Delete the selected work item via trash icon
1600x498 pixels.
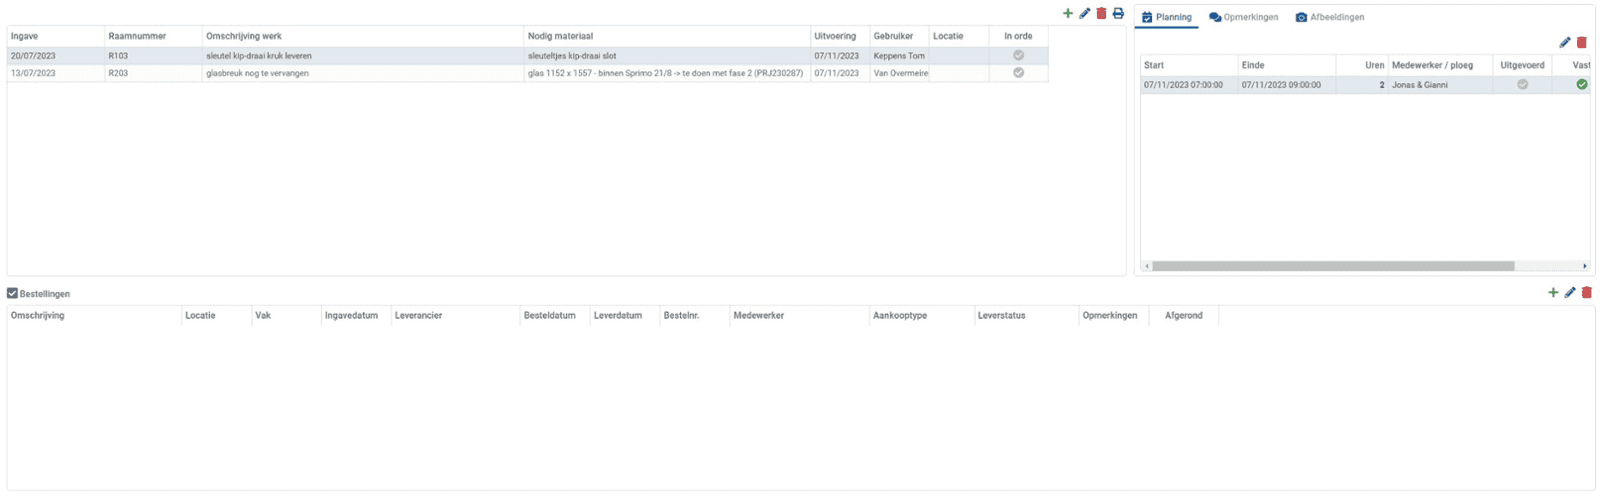coord(1101,14)
